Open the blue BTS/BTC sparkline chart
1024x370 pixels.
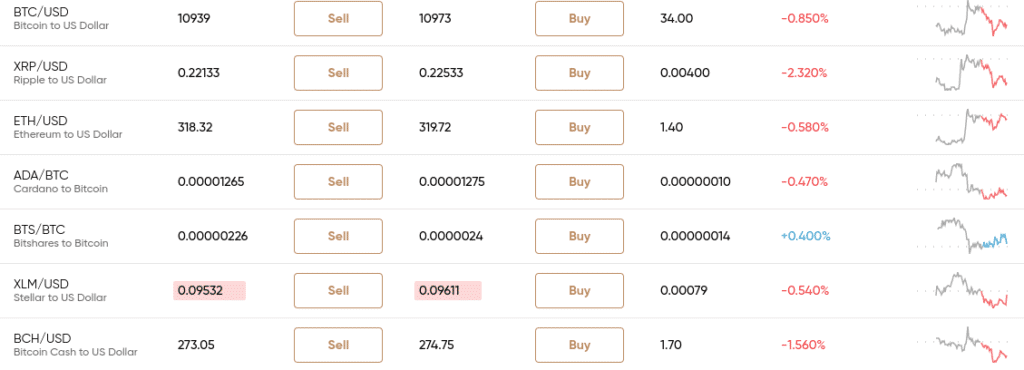click(x=971, y=236)
